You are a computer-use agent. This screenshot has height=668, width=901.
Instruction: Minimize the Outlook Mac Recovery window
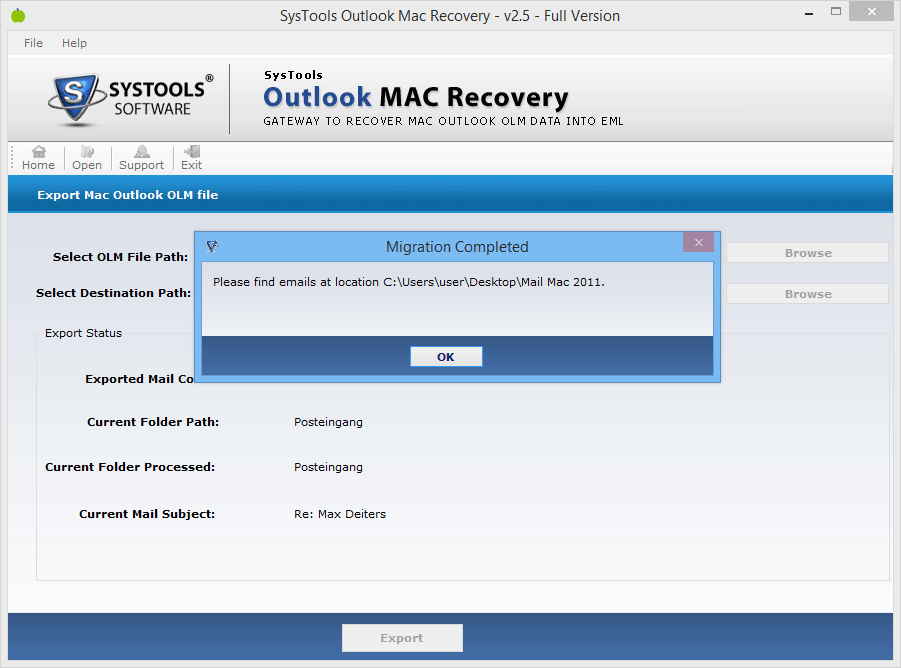[x=809, y=13]
